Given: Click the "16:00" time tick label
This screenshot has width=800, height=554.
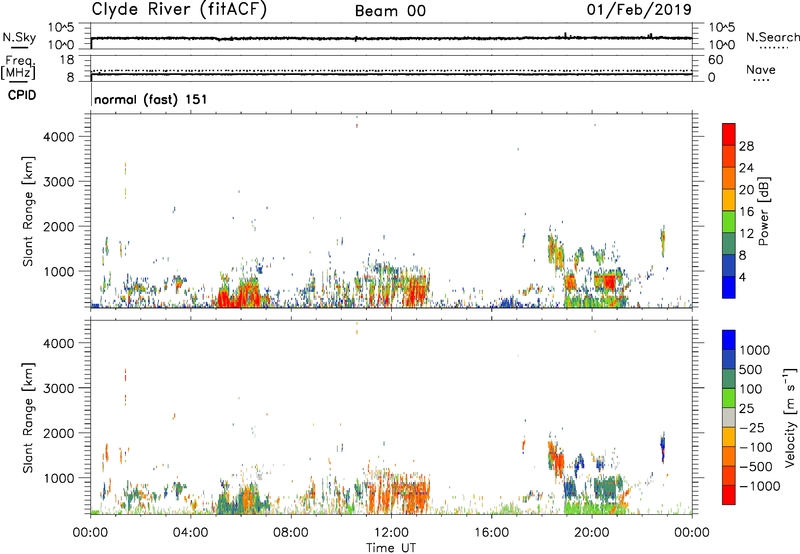Looking at the screenshot, I should coord(491,533).
